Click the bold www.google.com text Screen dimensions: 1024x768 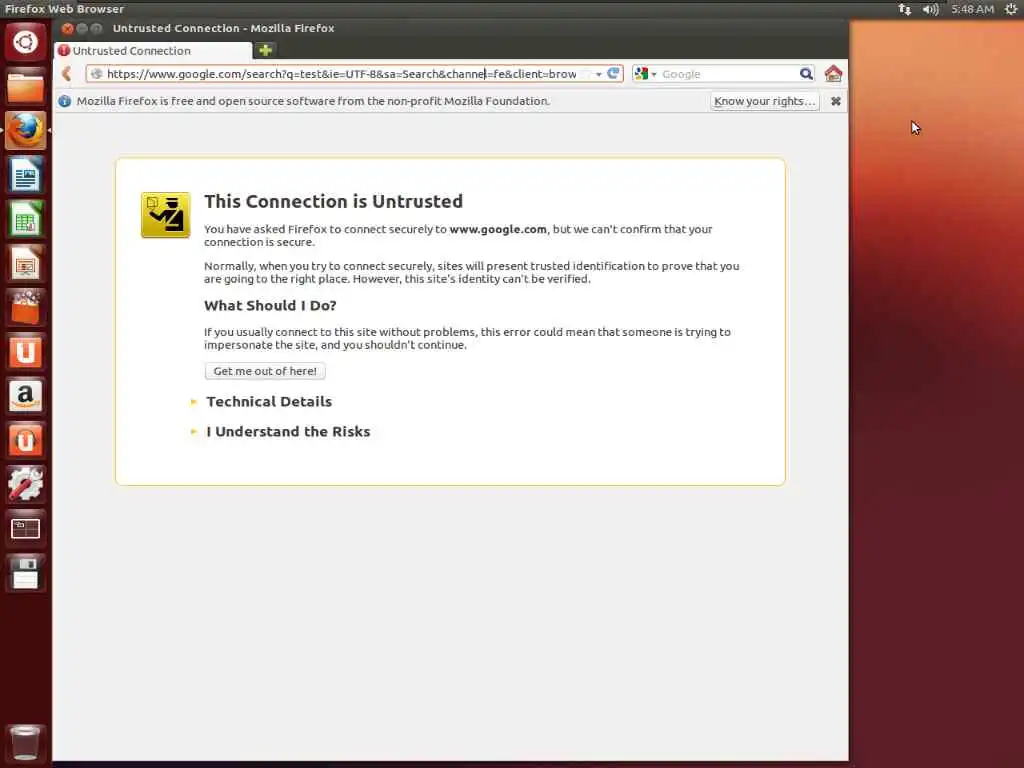498,229
